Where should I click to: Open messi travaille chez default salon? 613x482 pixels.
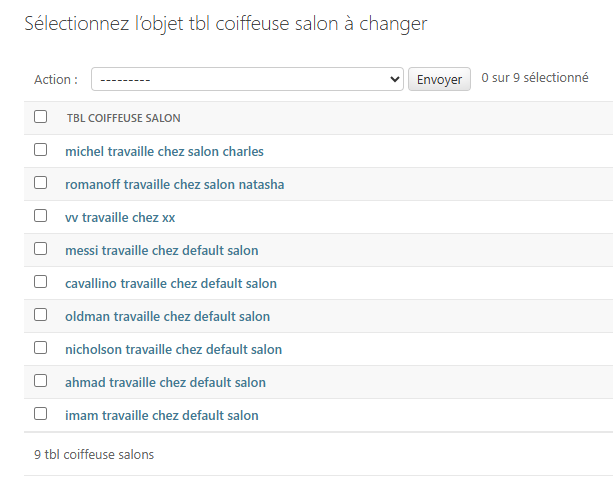(x=161, y=250)
